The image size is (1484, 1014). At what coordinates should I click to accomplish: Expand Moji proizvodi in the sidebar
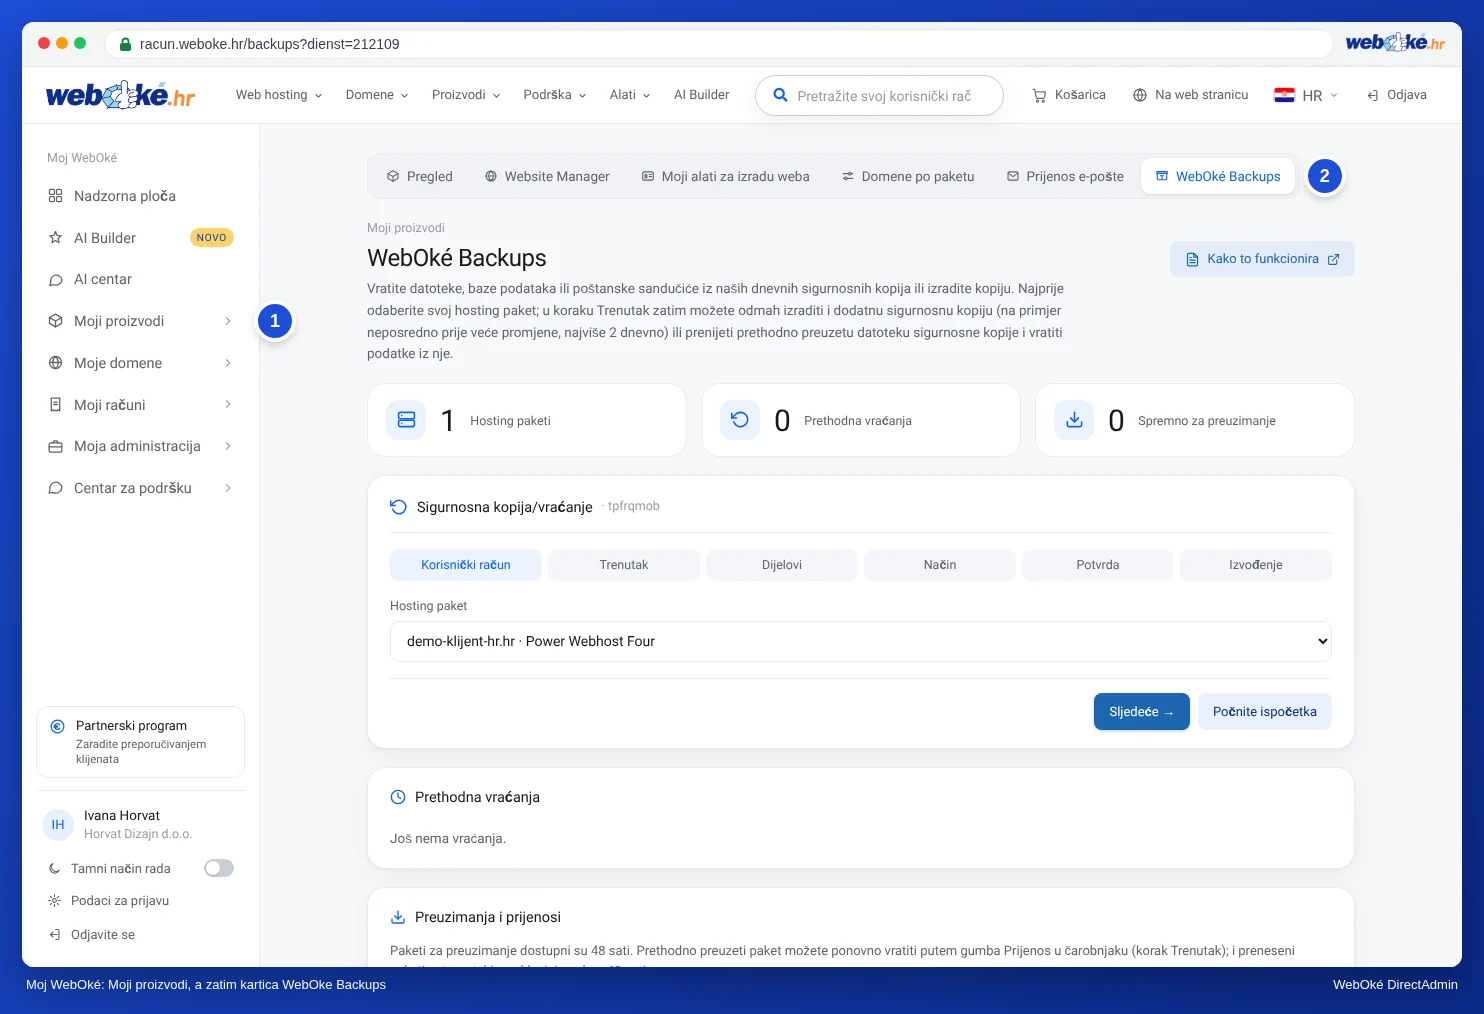point(140,321)
